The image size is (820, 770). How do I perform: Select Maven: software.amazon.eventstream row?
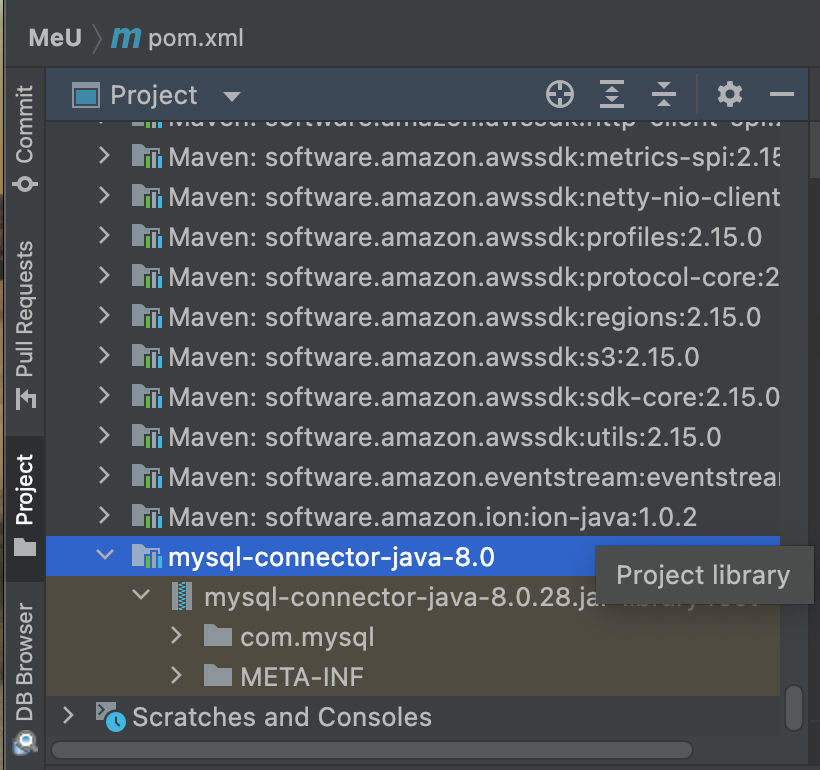point(413,477)
